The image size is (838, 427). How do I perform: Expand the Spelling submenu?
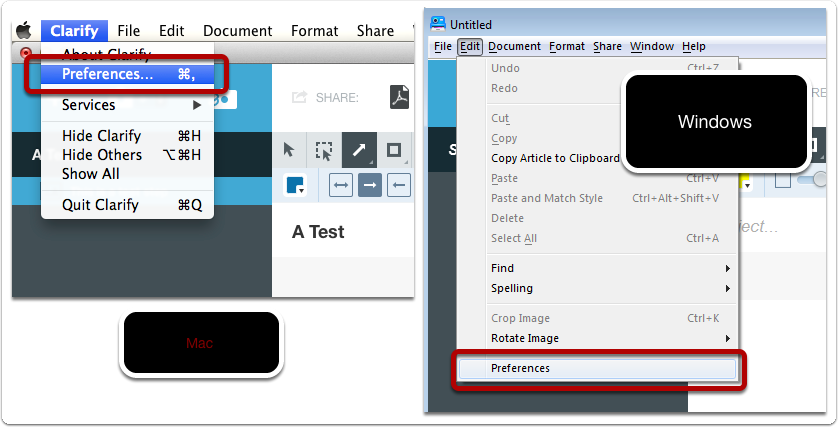tap(598, 288)
